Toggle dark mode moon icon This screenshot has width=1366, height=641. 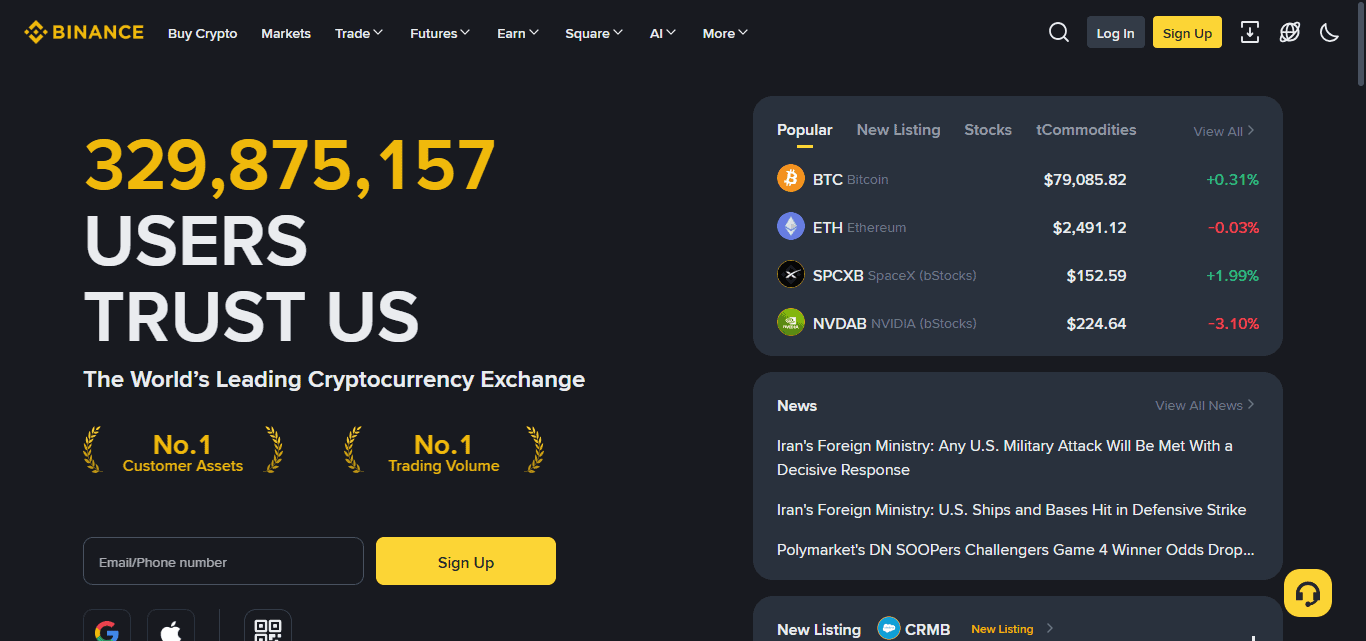click(x=1329, y=33)
